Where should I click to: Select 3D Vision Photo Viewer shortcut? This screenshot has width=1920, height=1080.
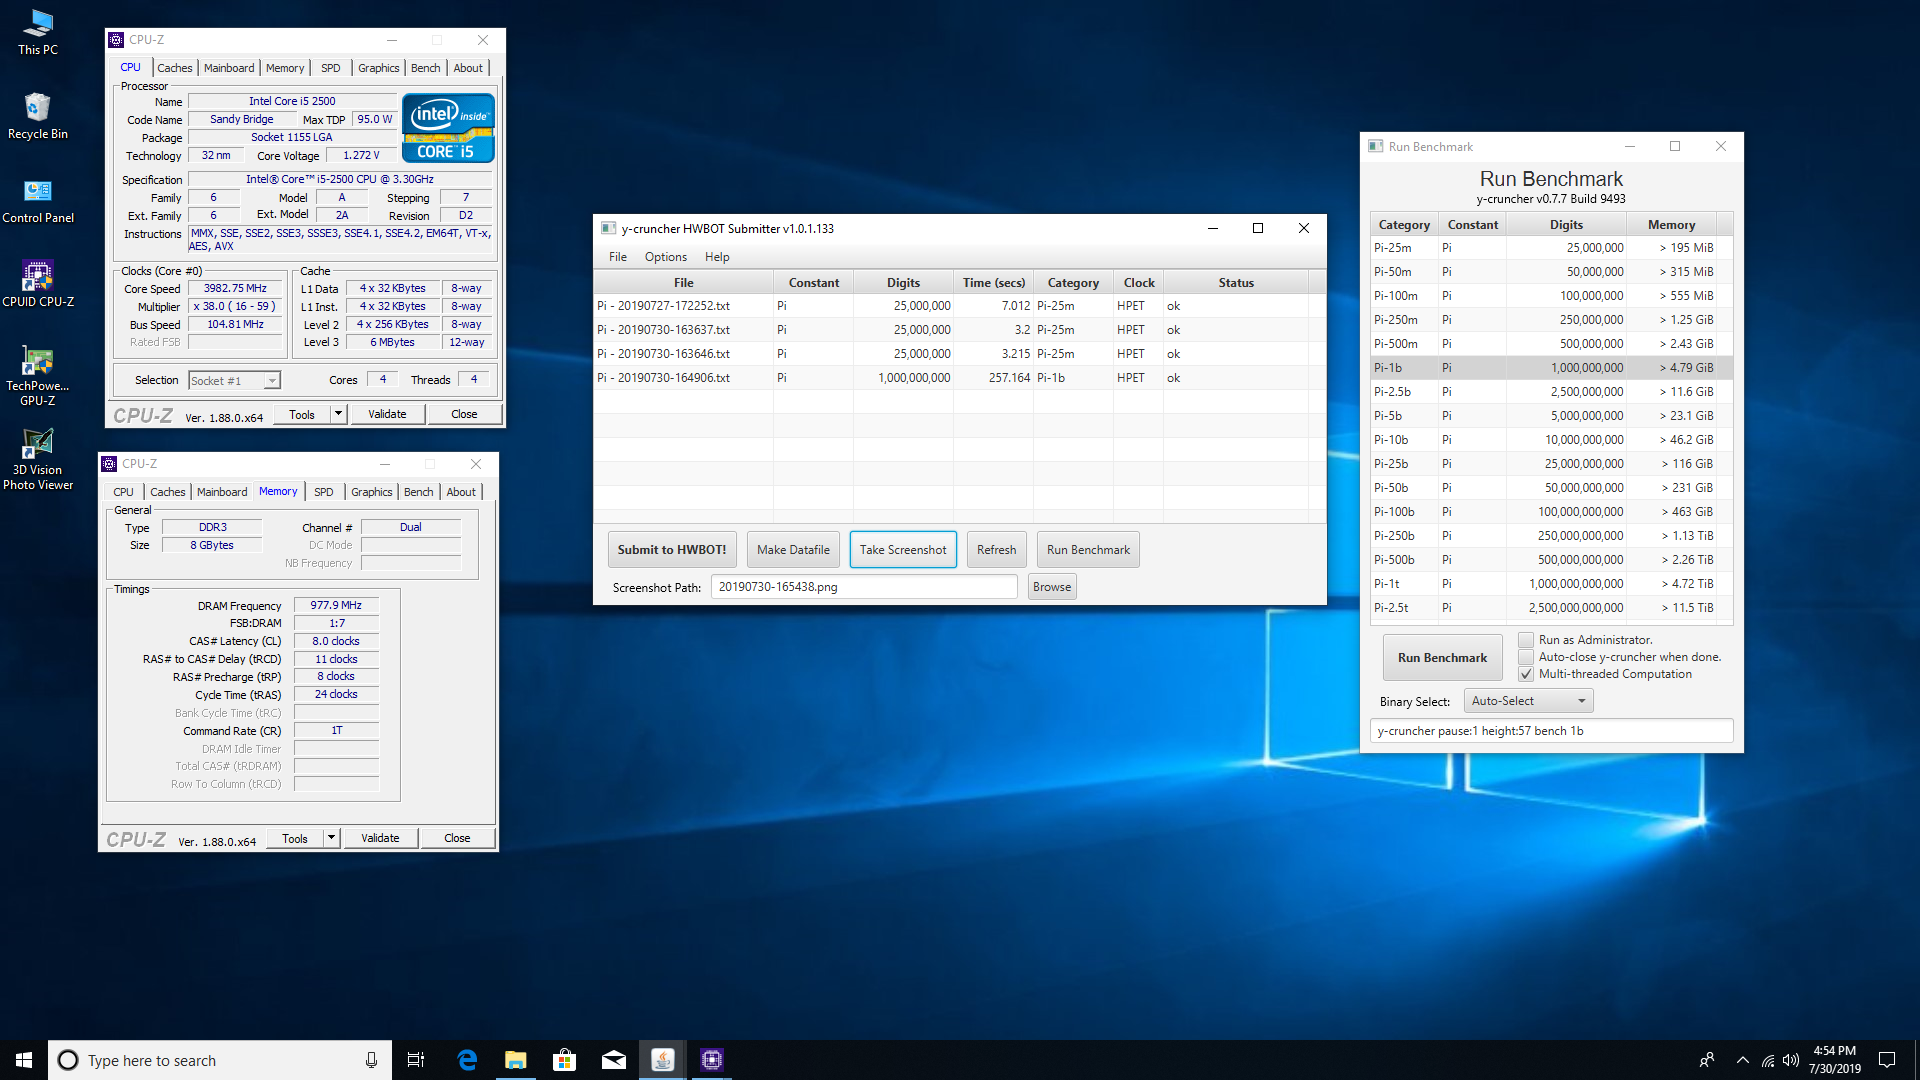[38, 459]
